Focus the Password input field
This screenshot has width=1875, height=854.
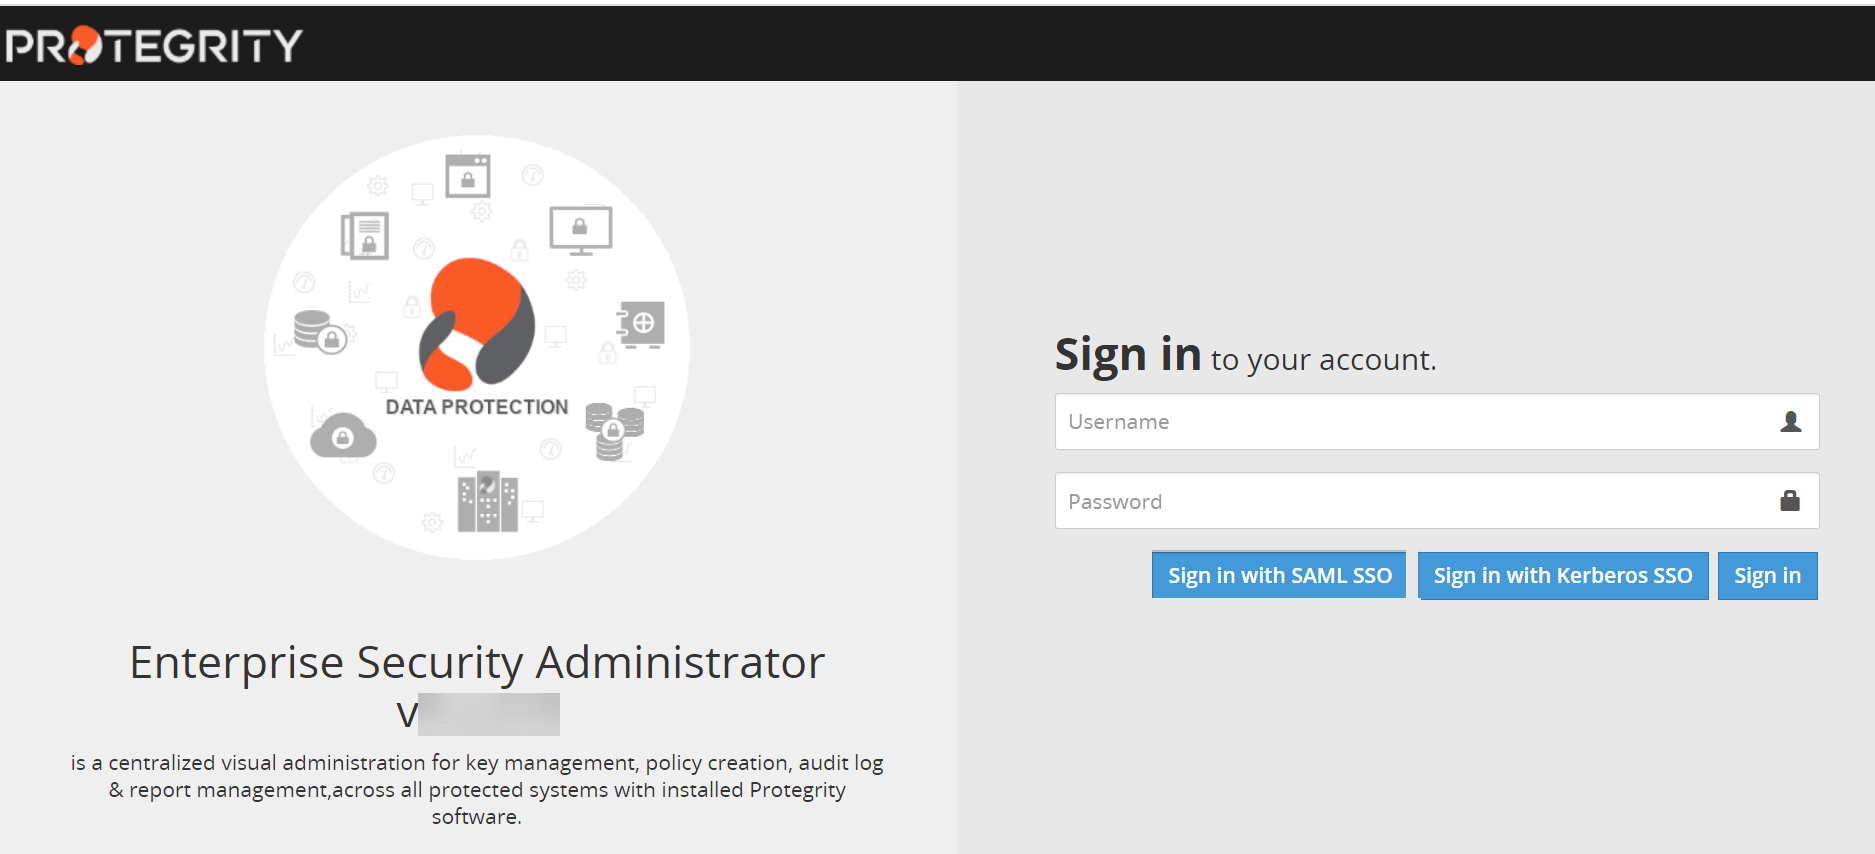pyautogui.click(x=1410, y=501)
